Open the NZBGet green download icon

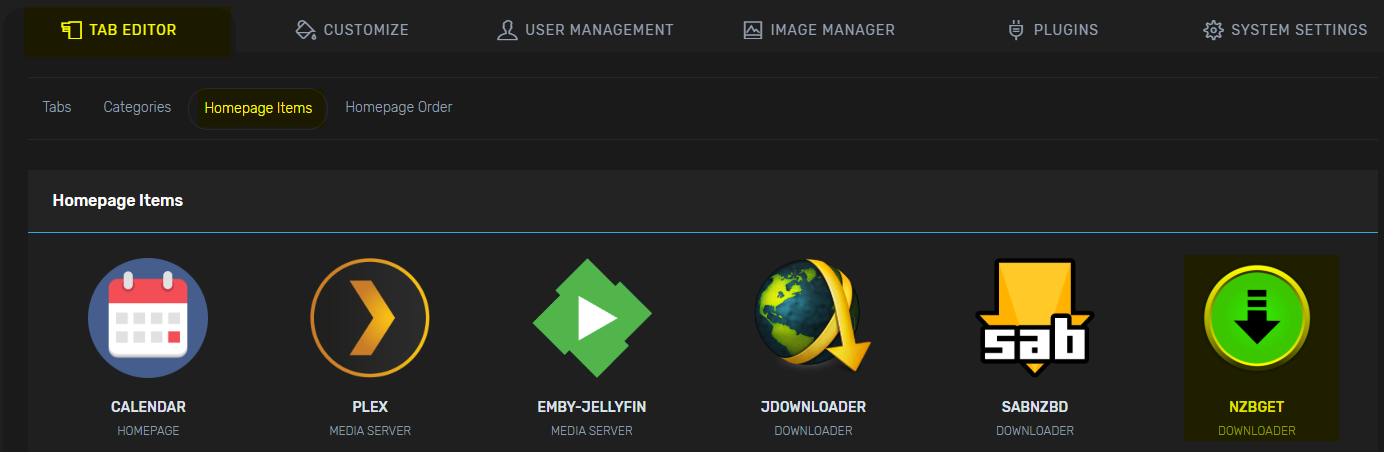(1257, 317)
